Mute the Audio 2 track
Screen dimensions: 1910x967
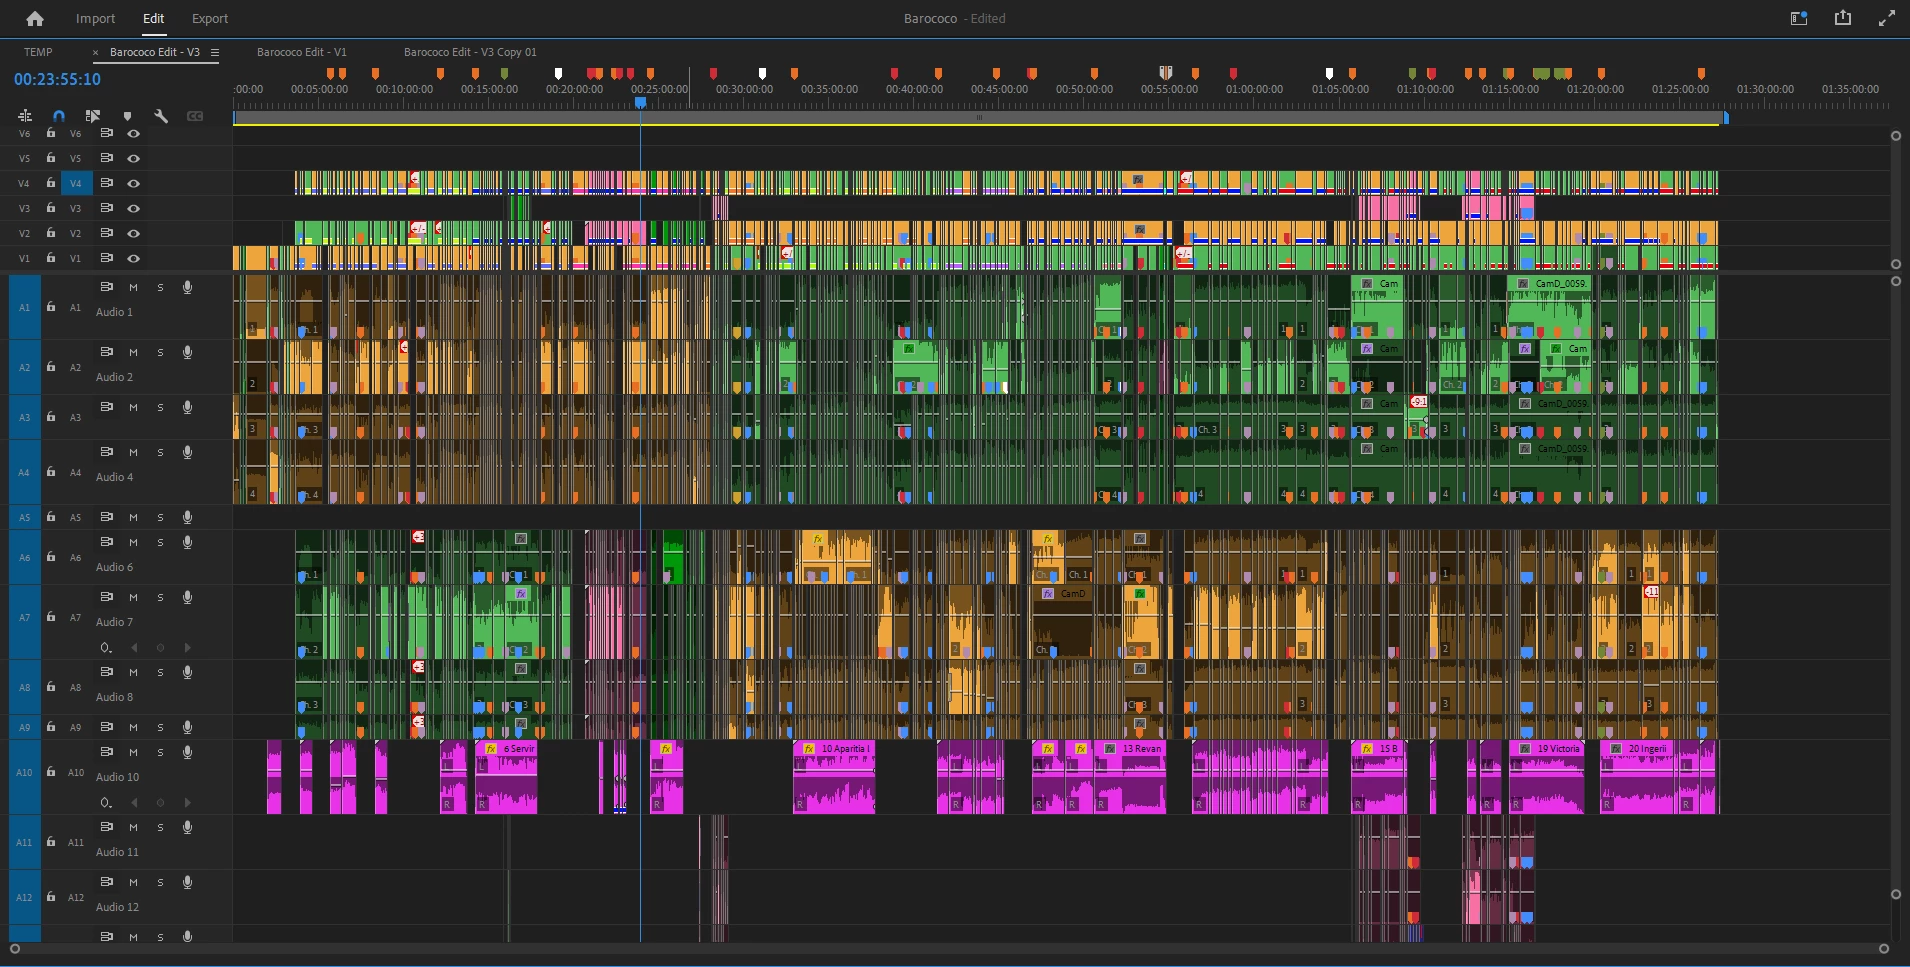tap(133, 352)
